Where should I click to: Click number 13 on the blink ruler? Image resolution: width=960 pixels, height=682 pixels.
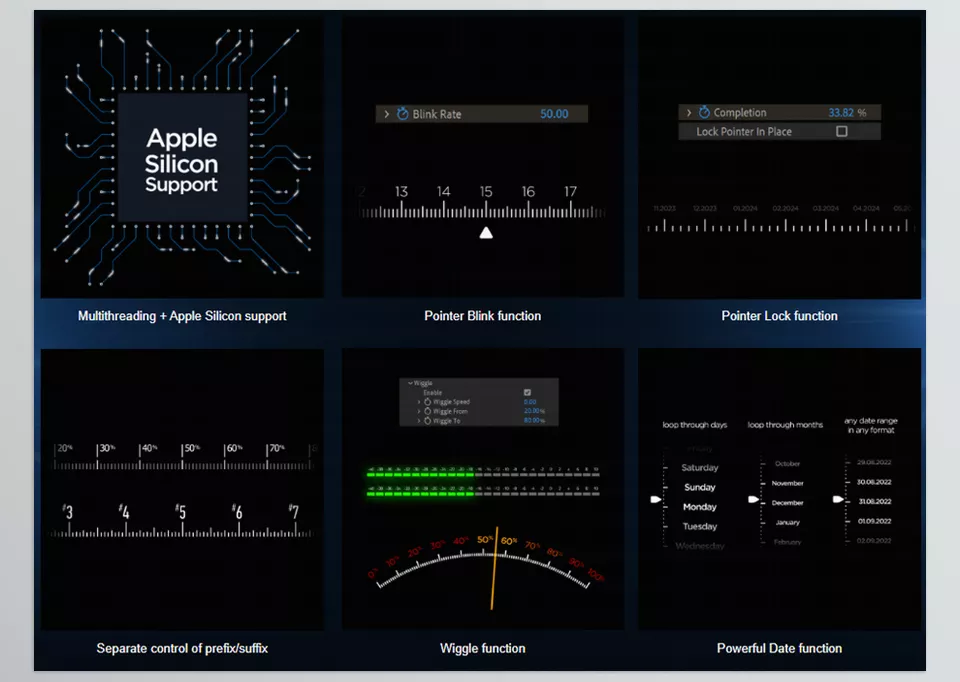[401, 192]
